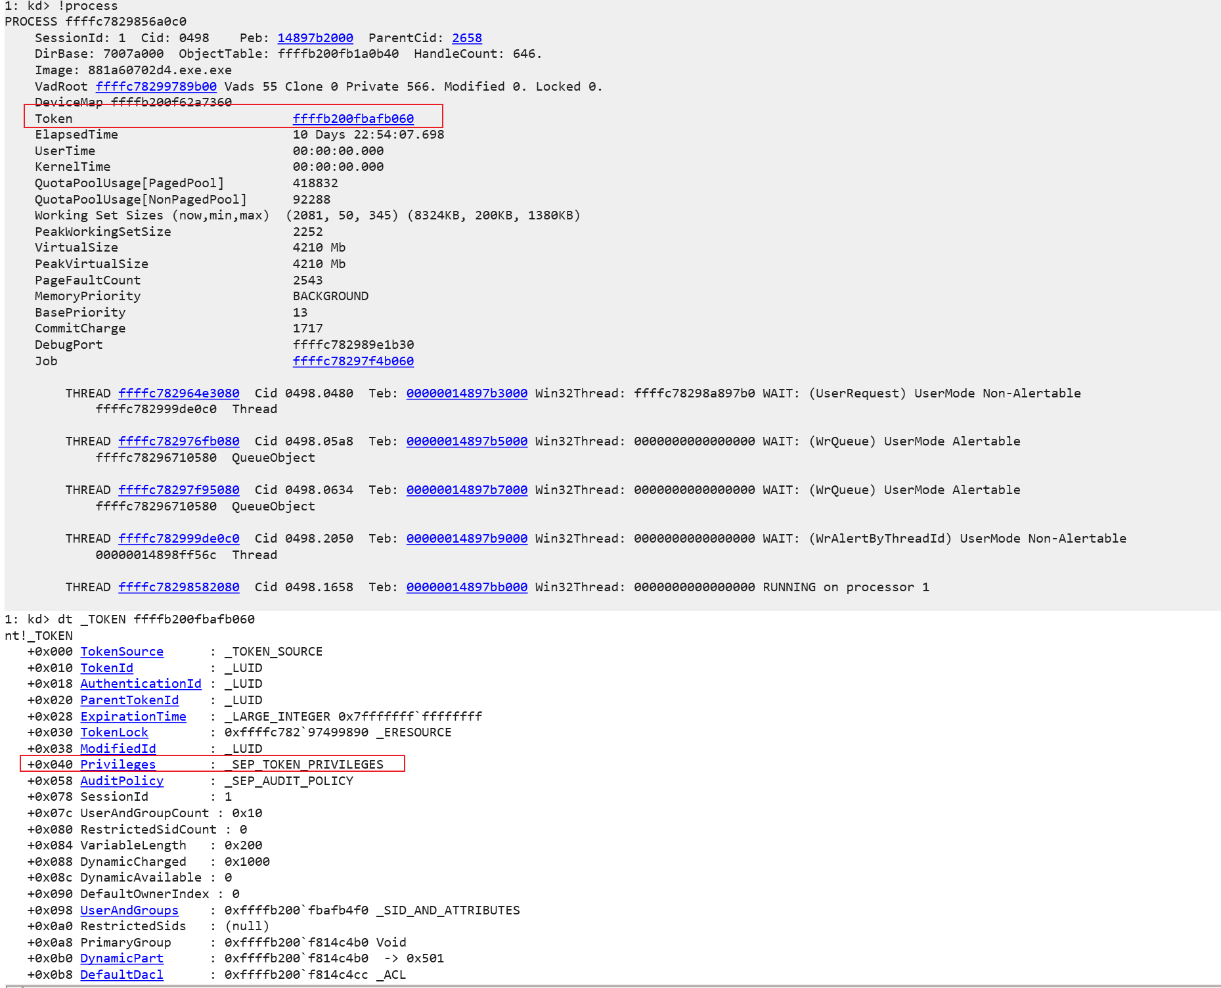Open the ParentCid 2658 link

[466, 38]
